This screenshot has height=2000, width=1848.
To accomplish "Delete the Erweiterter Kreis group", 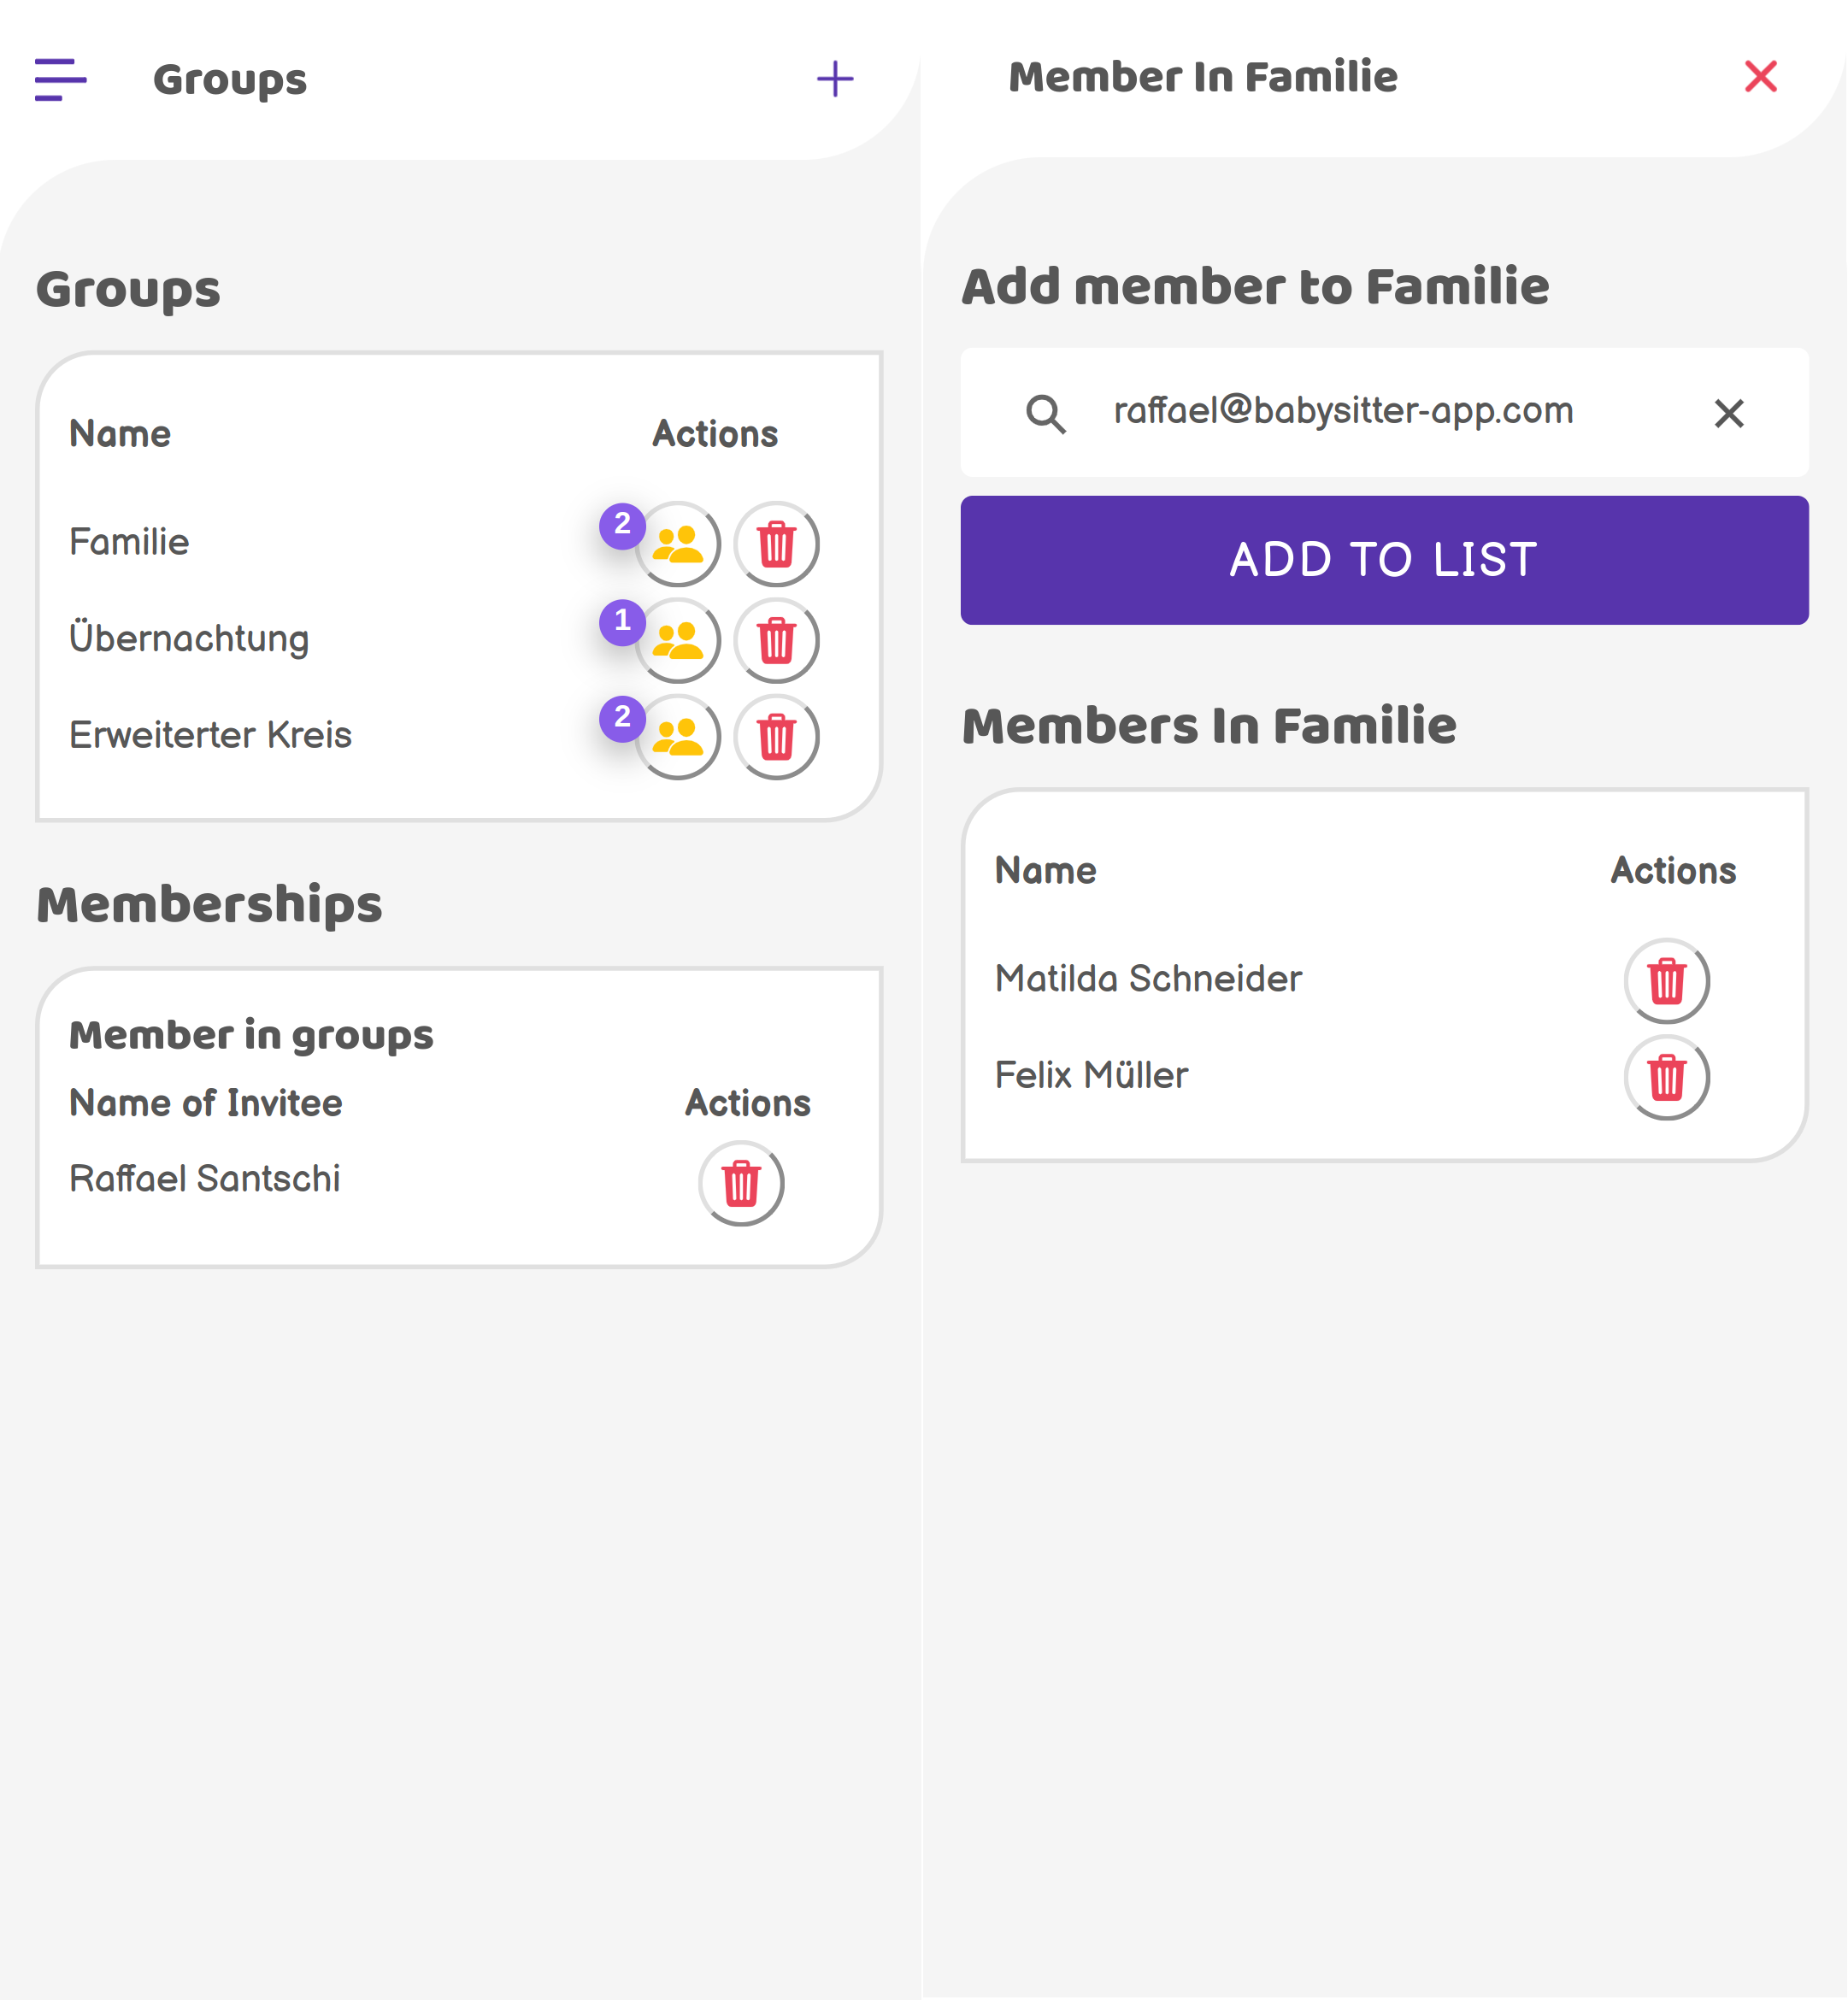I will [776, 737].
